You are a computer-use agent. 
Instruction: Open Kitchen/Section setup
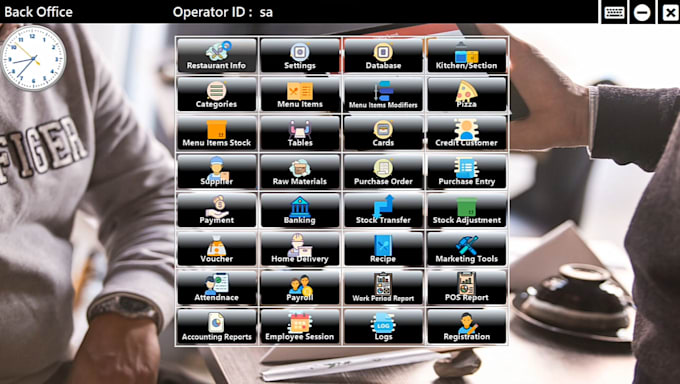click(467, 56)
